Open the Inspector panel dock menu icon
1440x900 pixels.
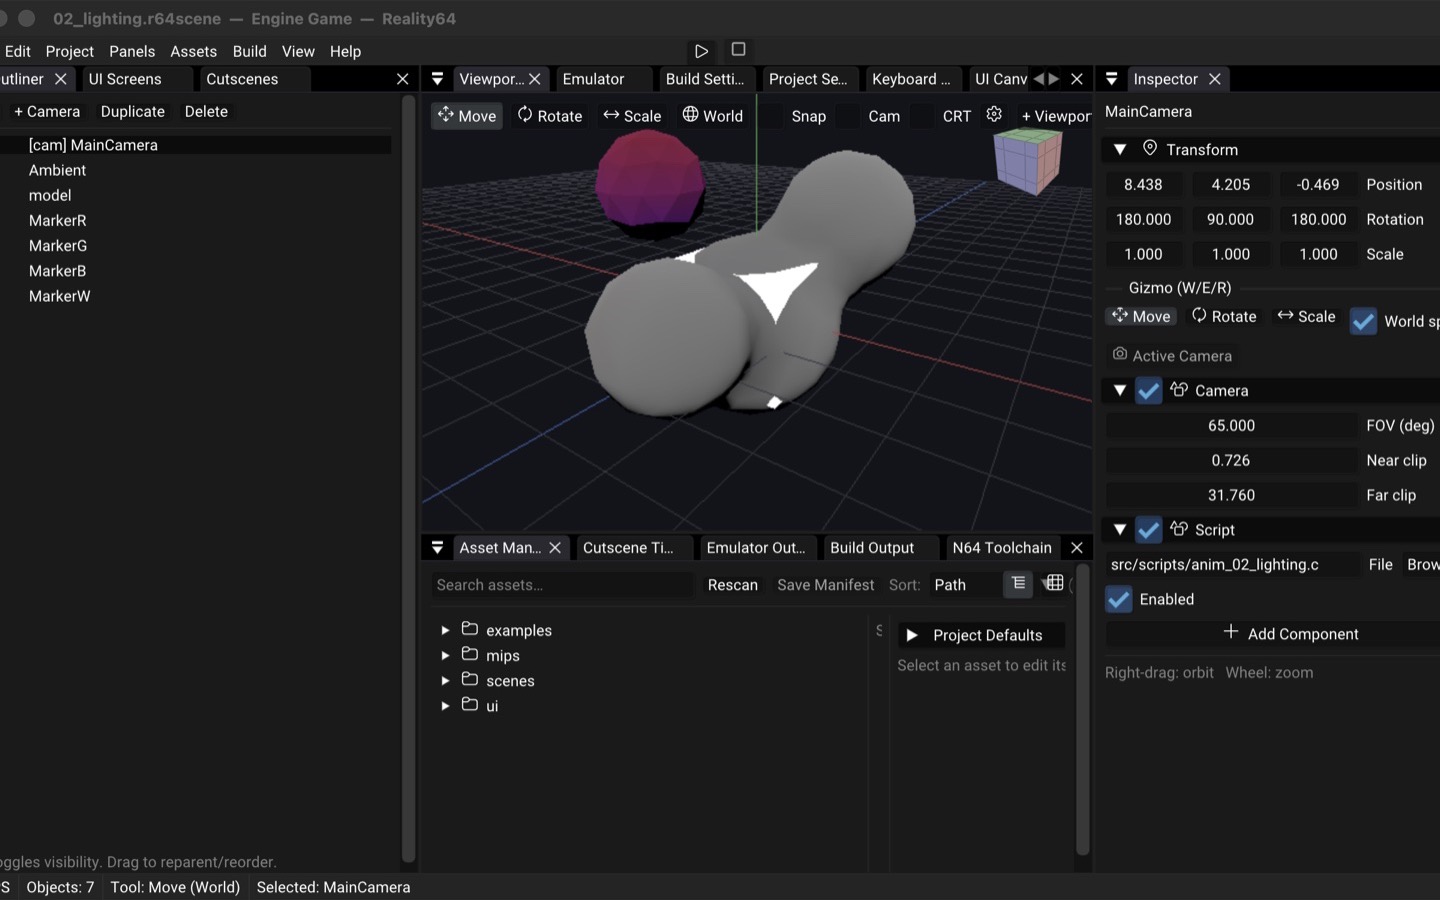(x=1111, y=79)
